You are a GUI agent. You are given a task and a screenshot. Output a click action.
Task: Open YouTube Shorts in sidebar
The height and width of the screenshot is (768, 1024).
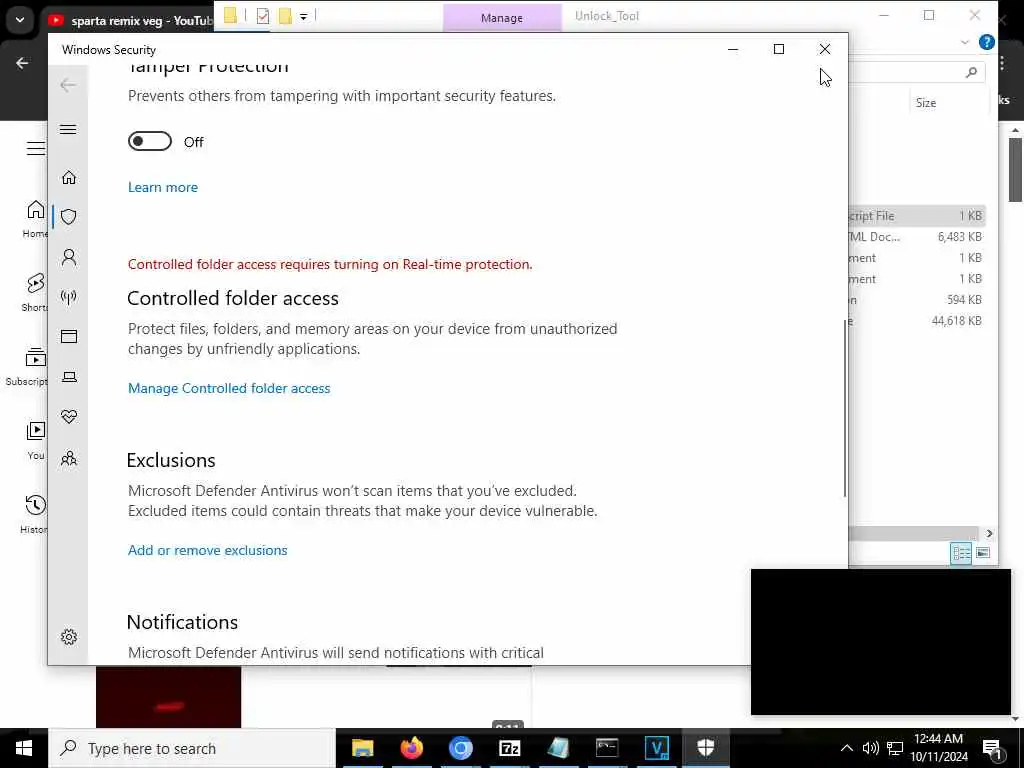(x=35, y=293)
